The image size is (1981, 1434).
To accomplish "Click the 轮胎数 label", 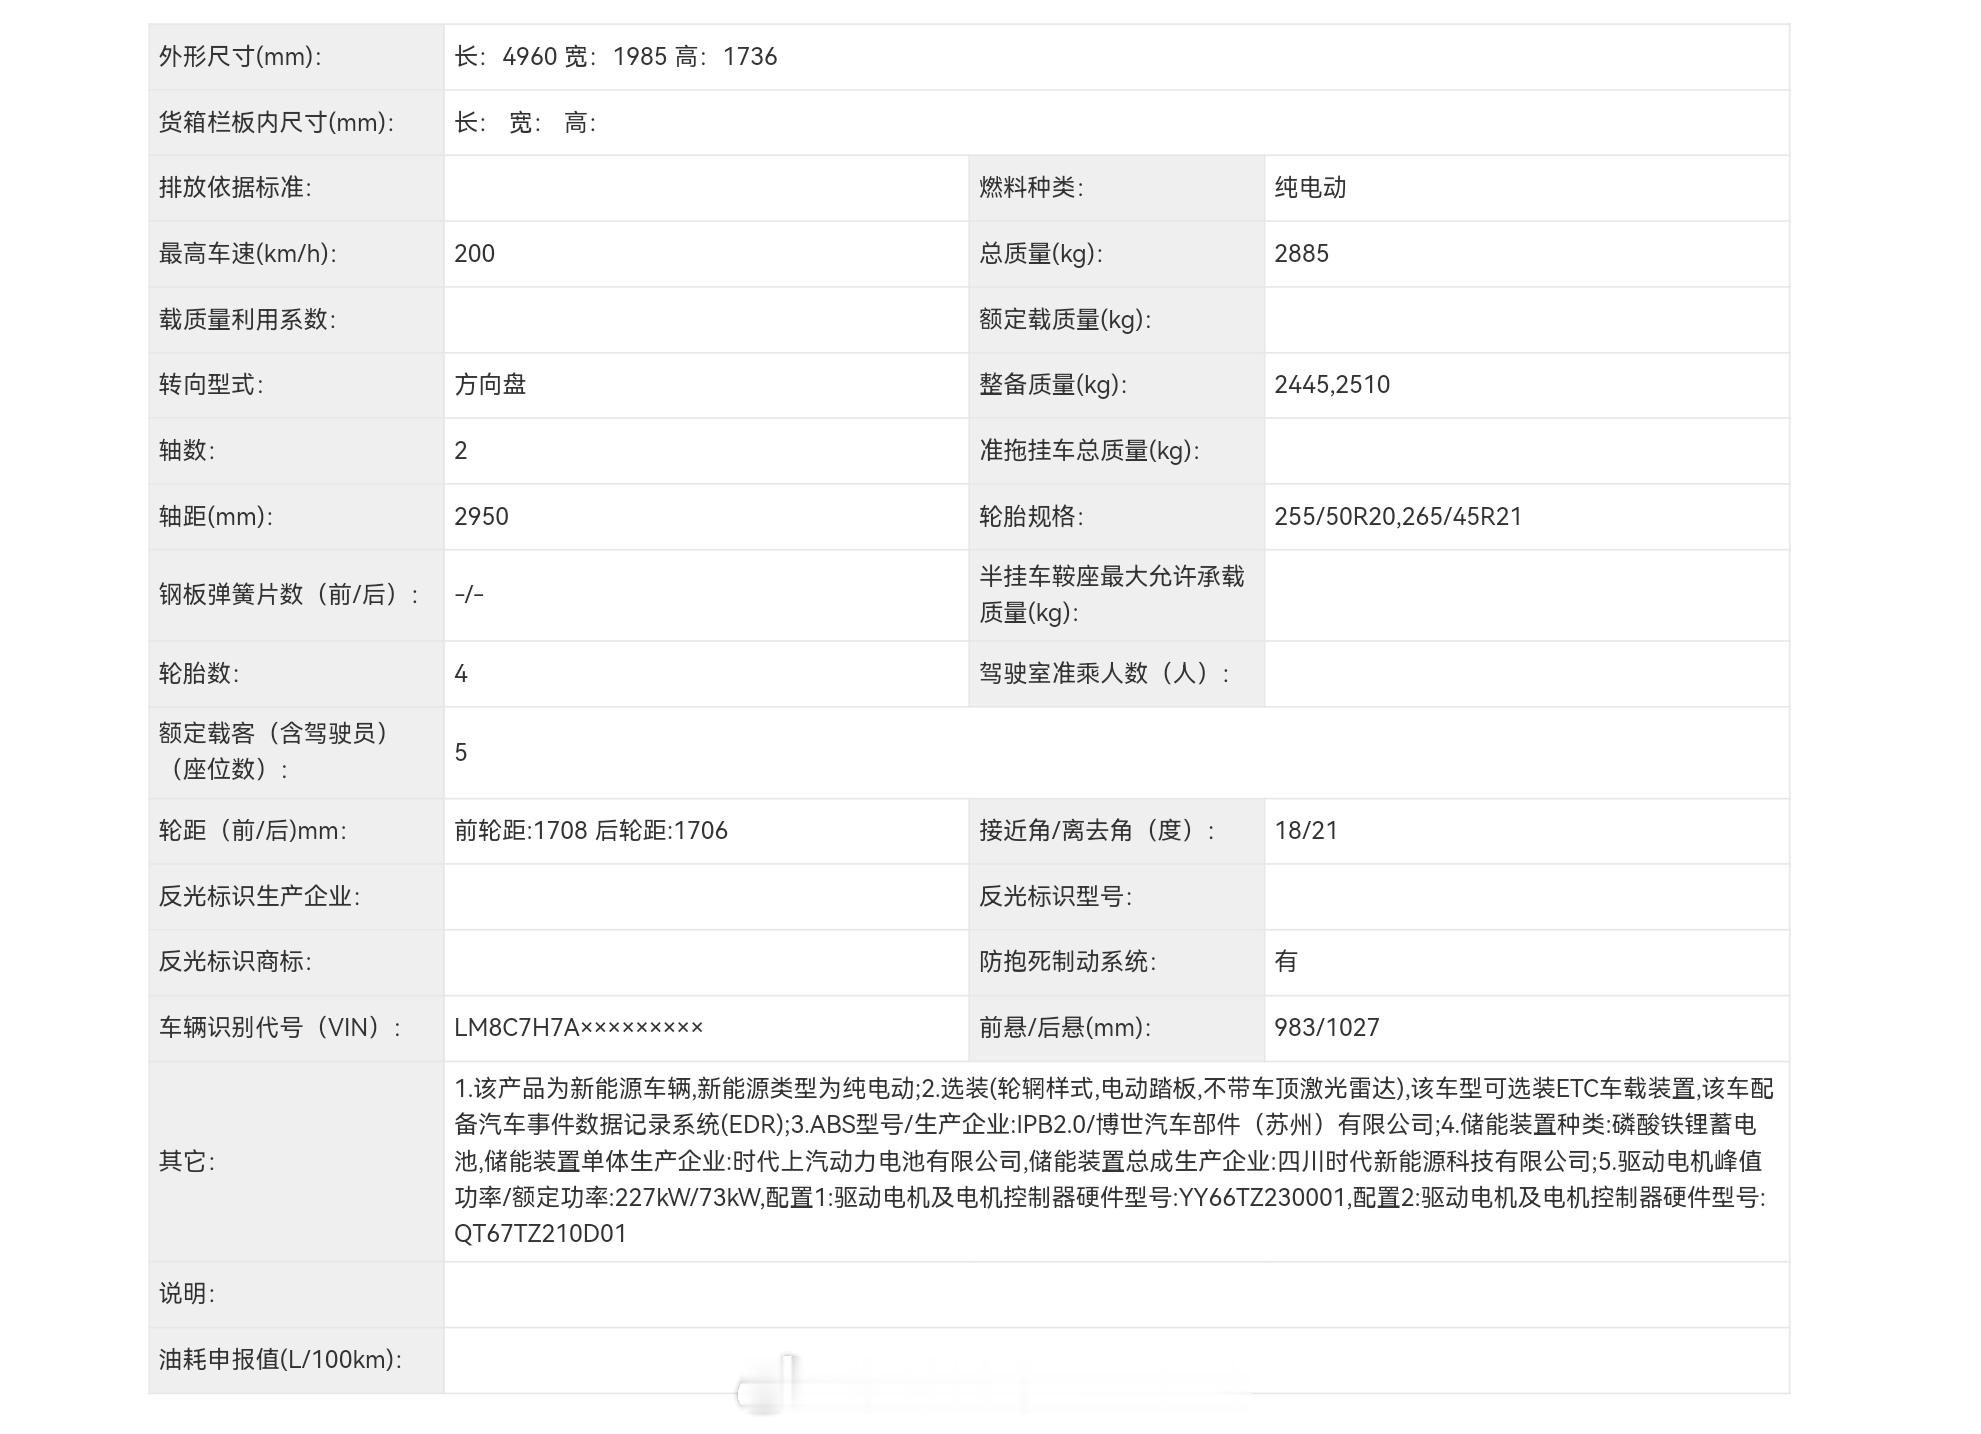I will [x=199, y=674].
